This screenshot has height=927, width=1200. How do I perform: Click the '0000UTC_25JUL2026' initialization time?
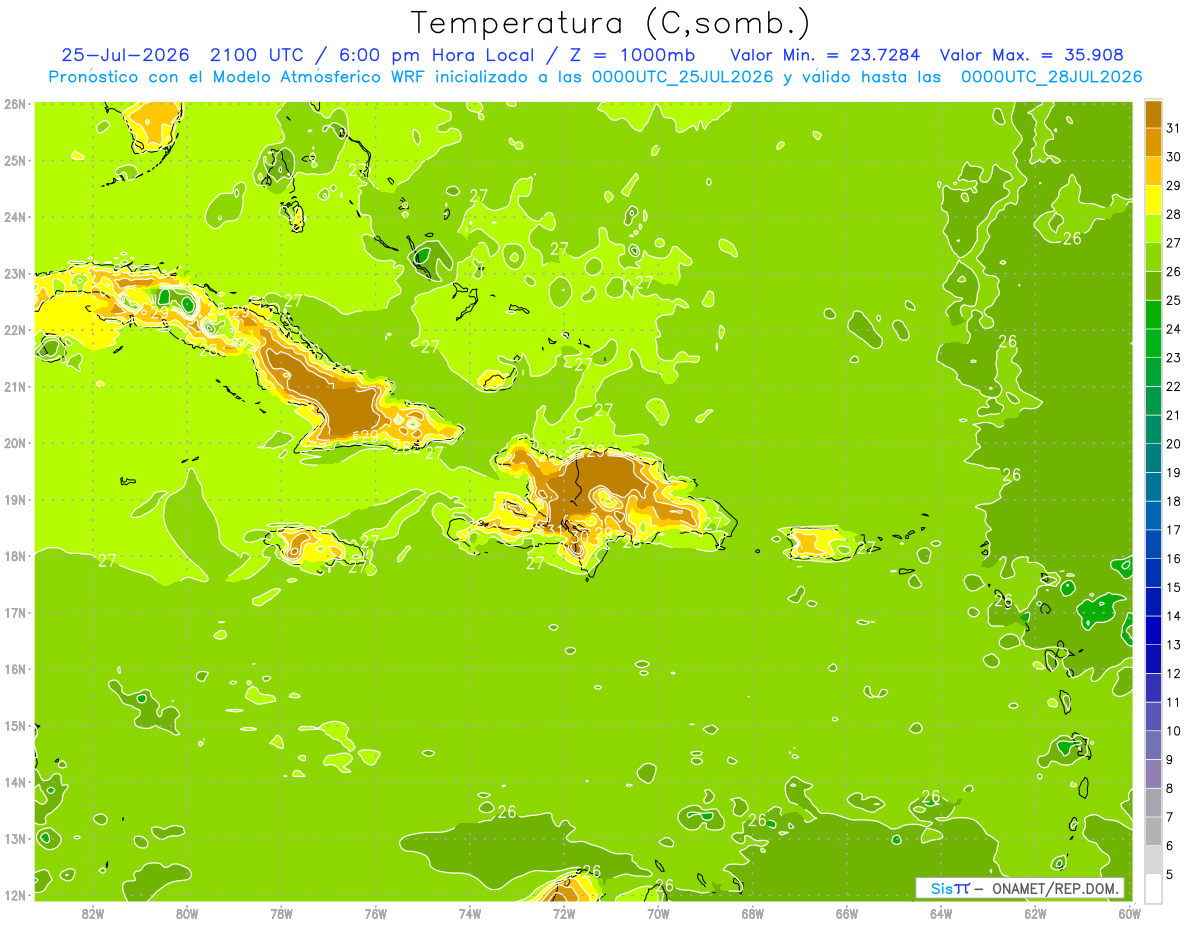pyautogui.click(x=682, y=77)
